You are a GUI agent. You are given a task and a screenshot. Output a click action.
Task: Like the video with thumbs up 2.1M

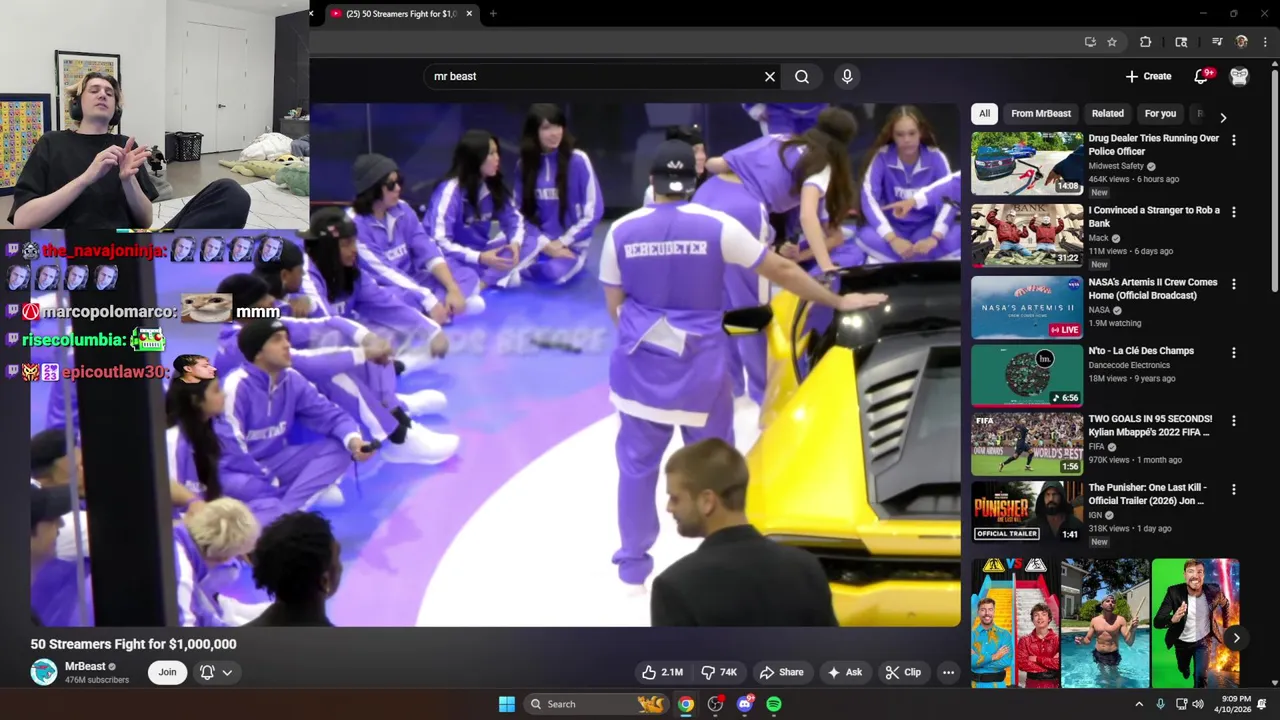[x=662, y=672]
